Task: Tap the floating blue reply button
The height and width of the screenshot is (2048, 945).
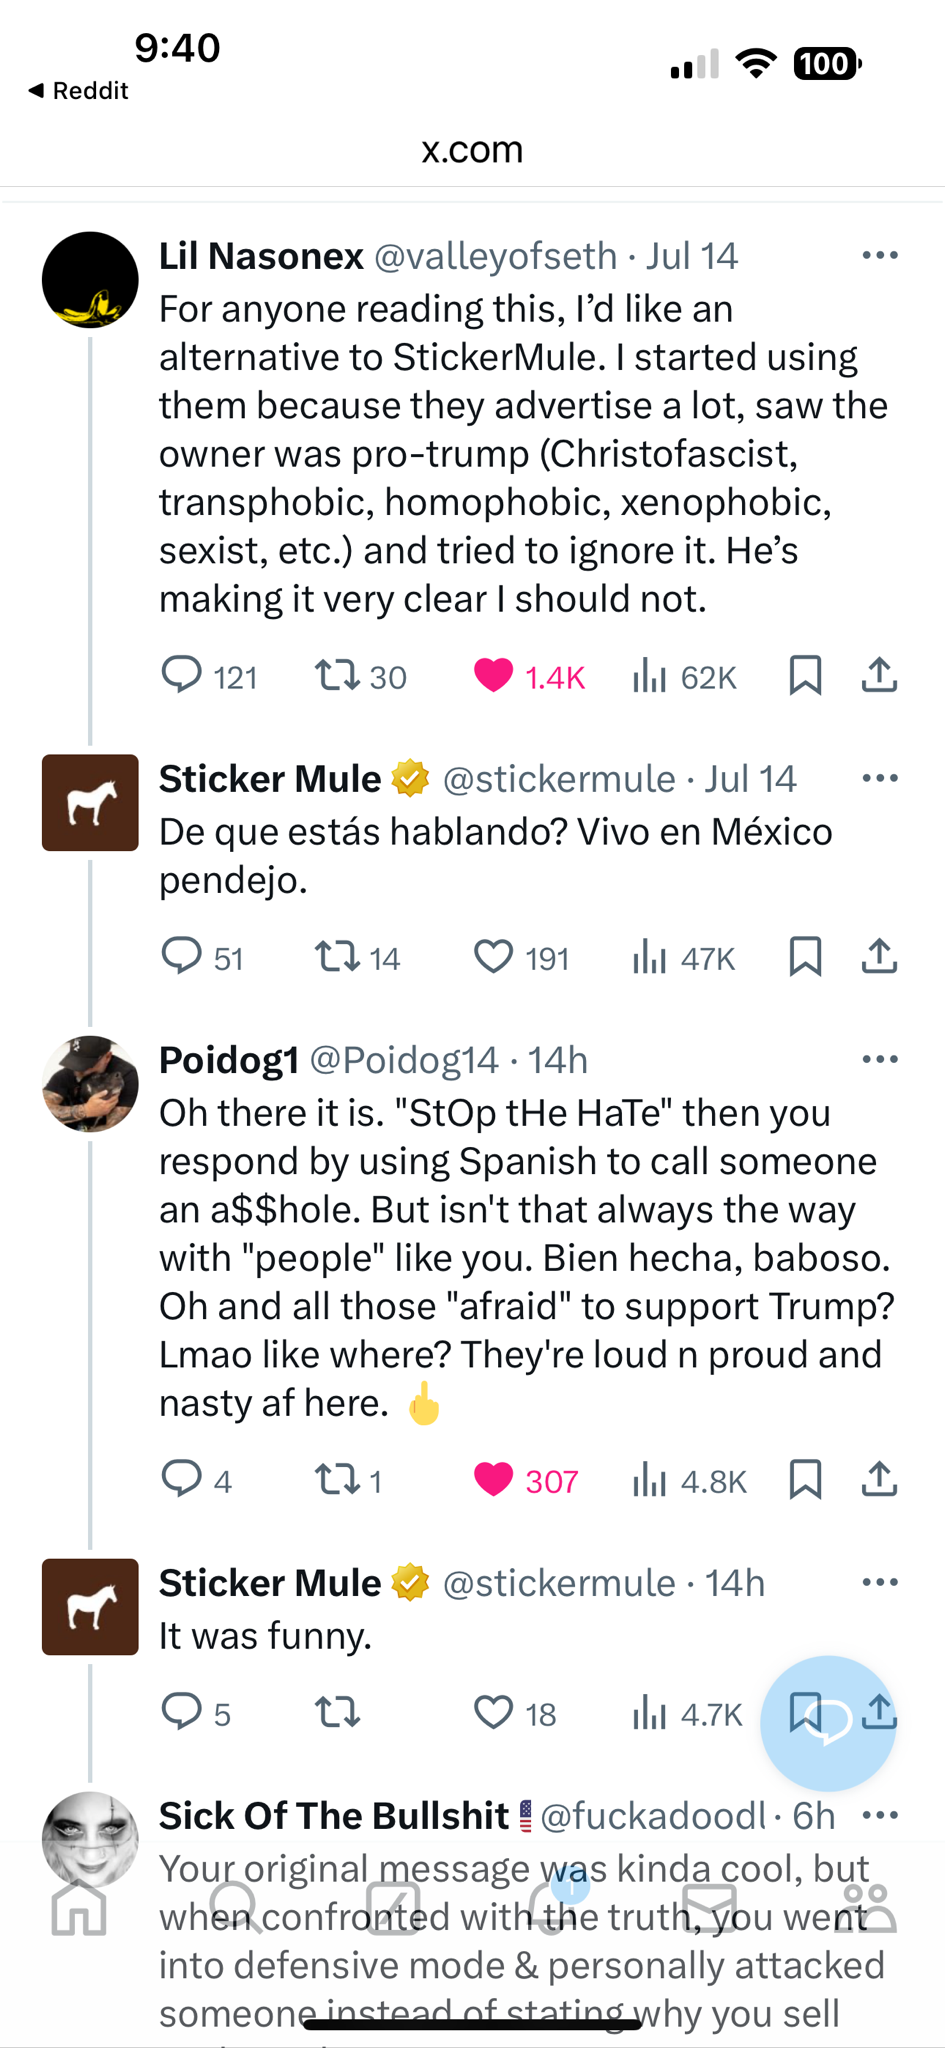Action: click(828, 1723)
